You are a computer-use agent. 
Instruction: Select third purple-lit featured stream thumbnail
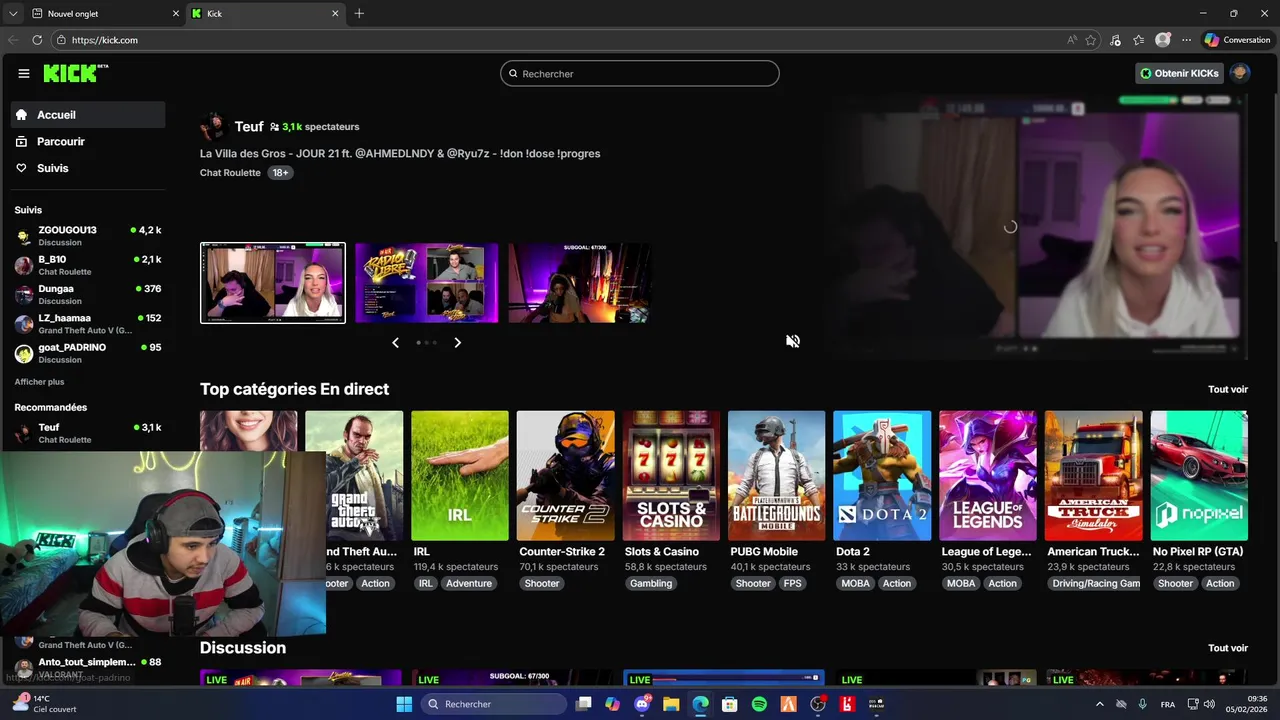pyautogui.click(x=580, y=283)
